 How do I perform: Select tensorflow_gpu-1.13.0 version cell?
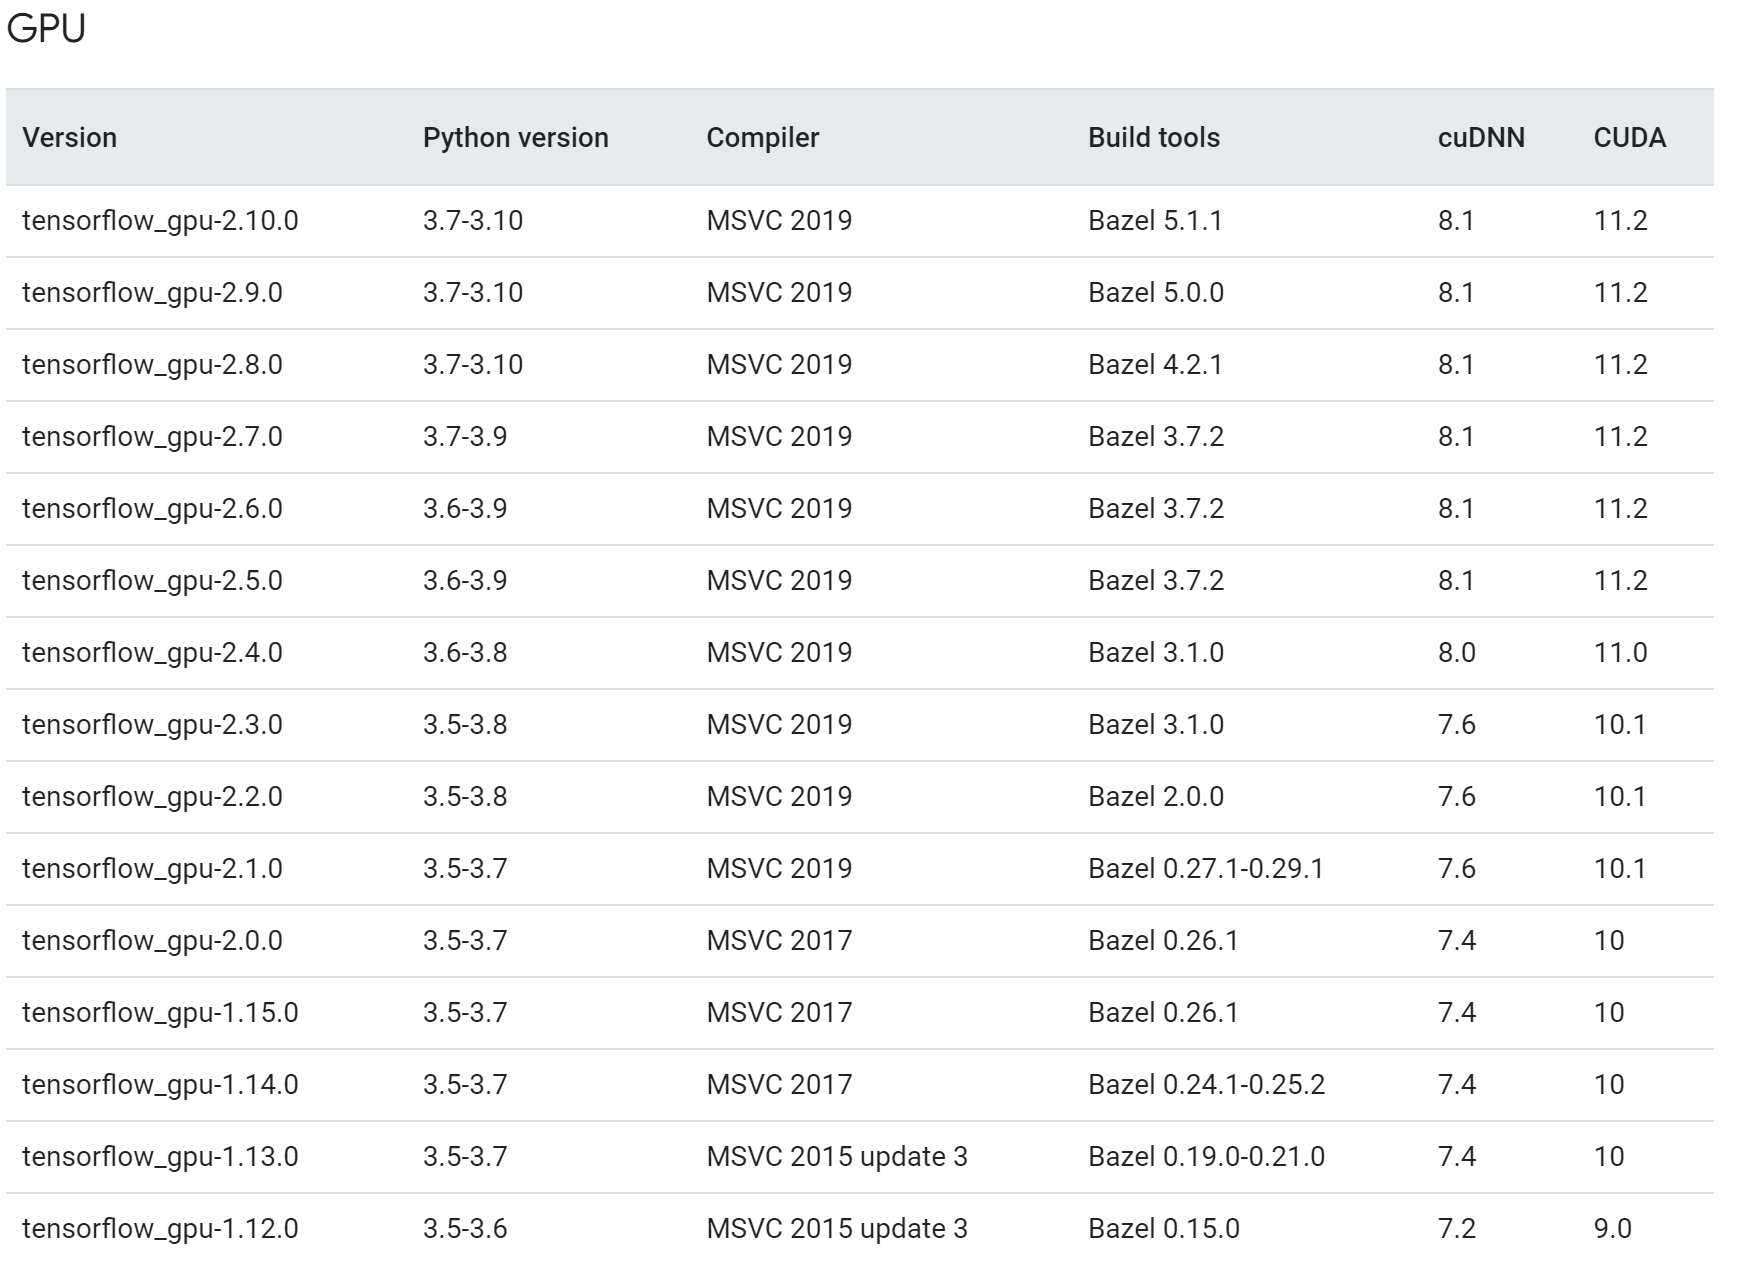[160, 1157]
